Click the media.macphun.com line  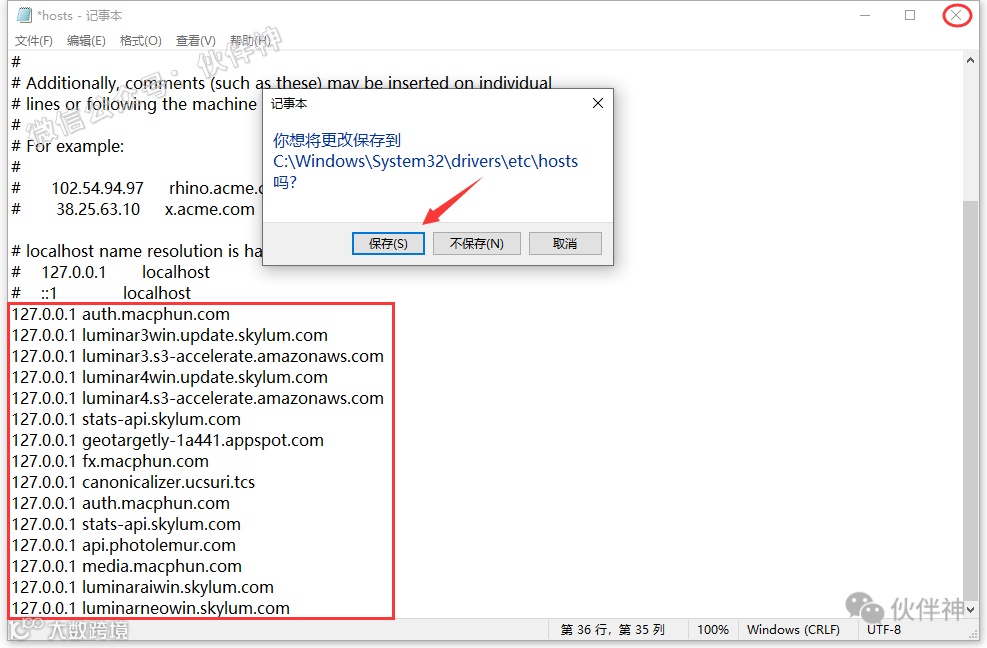[x=127, y=567]
